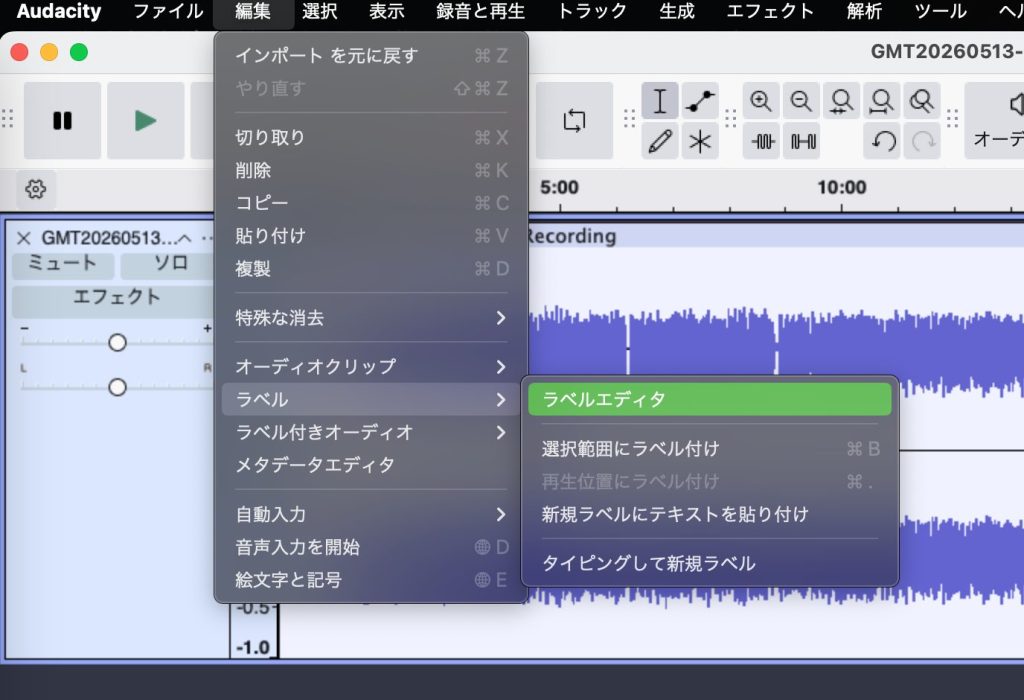Toggle ミュート on the track
Image resolution: width=1024 pixels, height=700 pixels.
pos(63,264)
